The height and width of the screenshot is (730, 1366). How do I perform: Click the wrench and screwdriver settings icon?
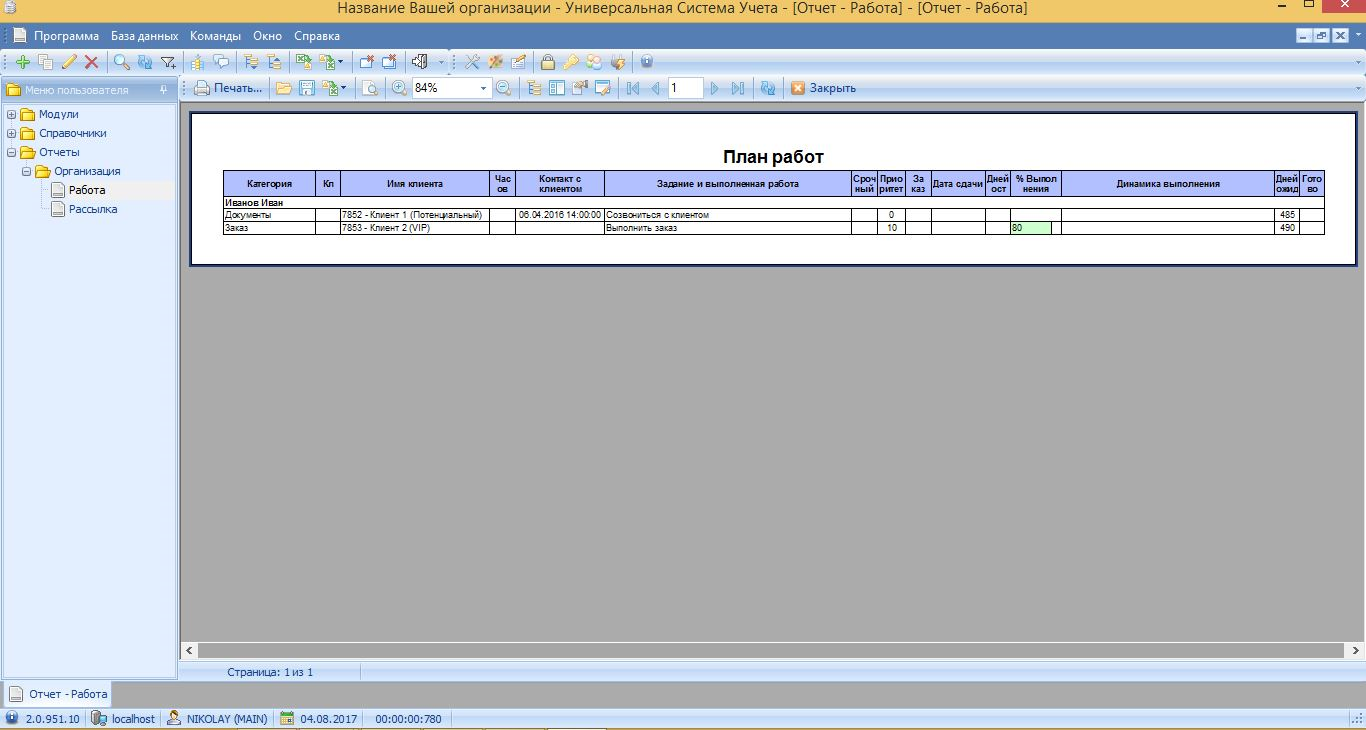tap(472, 62)
